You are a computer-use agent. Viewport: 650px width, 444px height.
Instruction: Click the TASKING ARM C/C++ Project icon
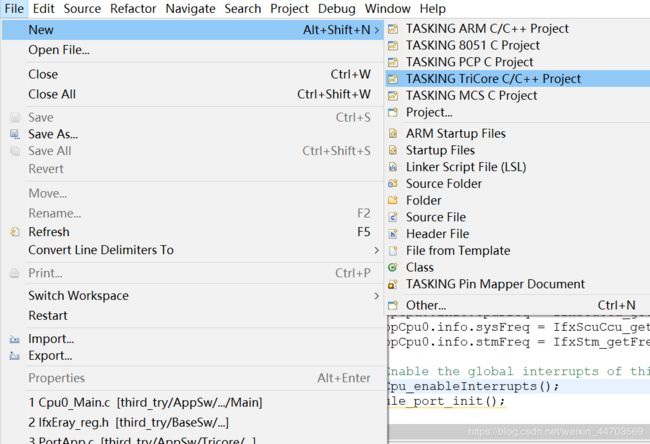393,29
